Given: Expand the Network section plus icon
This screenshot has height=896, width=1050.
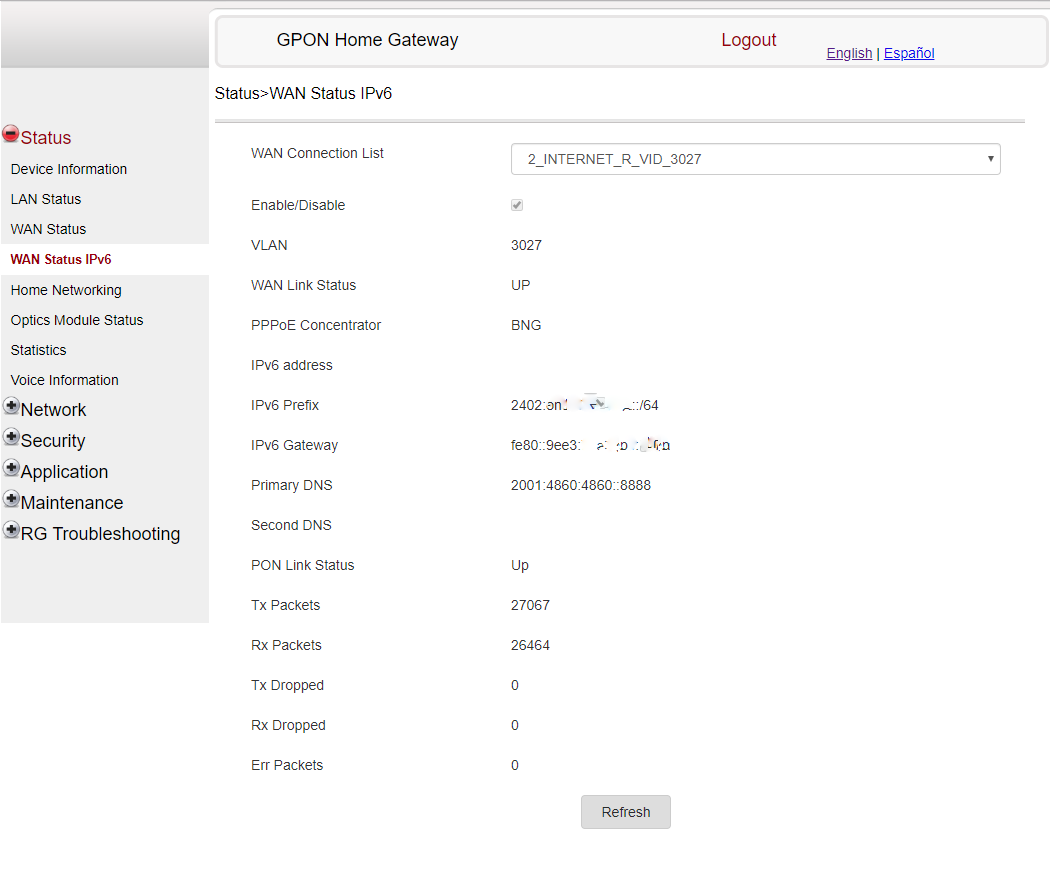Looking at the screenshot, I should point(12,406).
